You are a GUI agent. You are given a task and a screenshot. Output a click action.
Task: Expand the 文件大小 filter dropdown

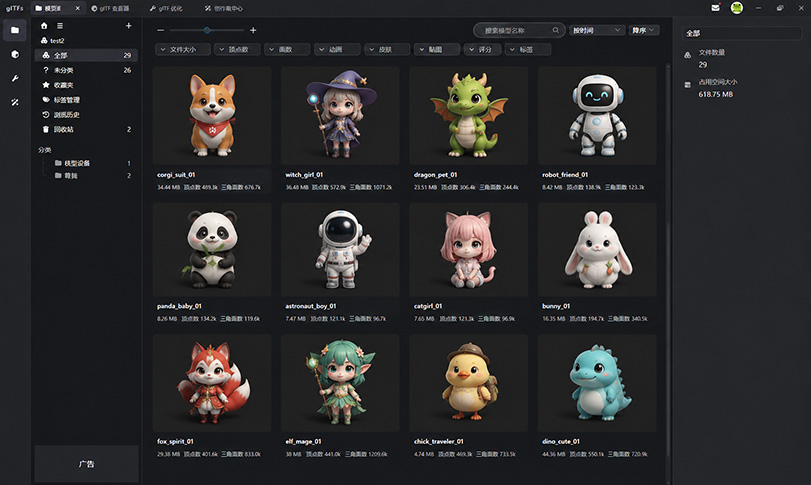183,50
